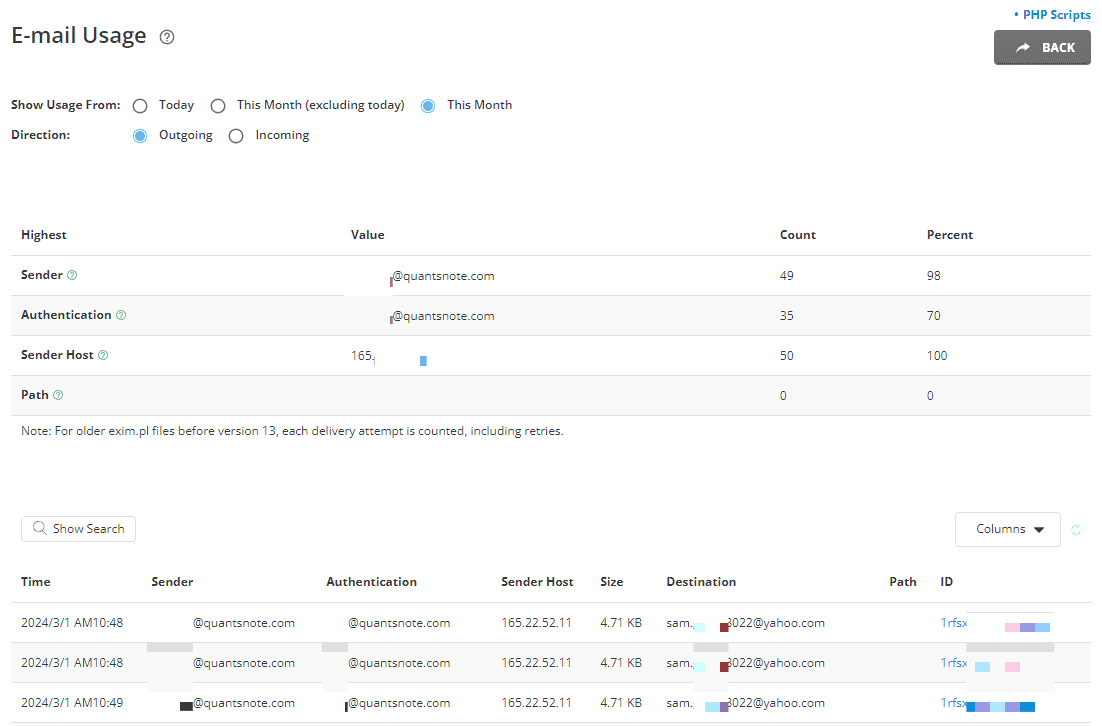Open message ID link for 10:49 row
Screen dimensions: 1102x726
954,703
